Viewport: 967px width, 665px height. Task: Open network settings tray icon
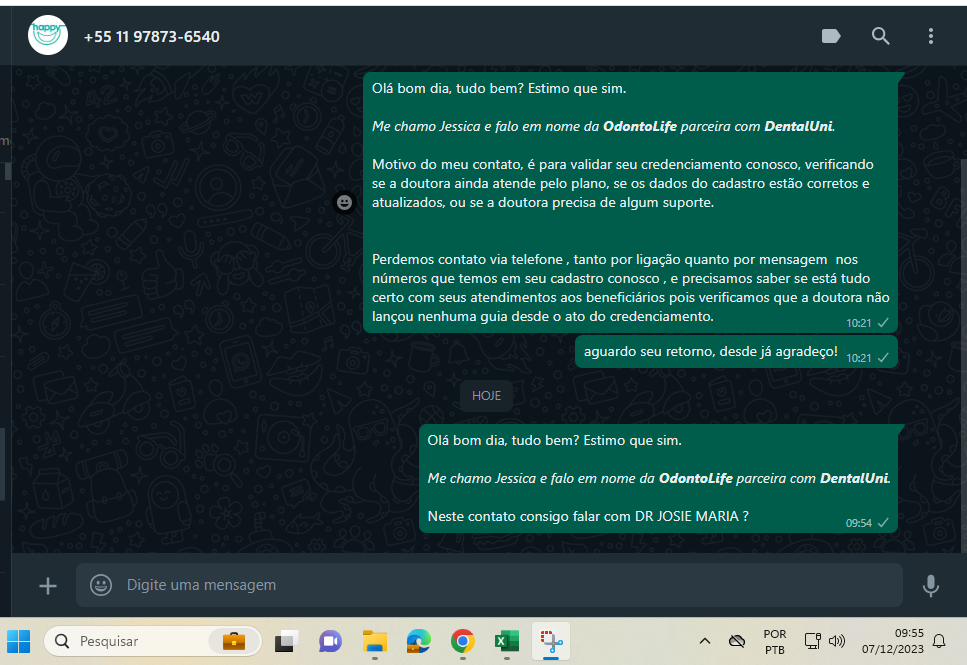click(812, 642)
